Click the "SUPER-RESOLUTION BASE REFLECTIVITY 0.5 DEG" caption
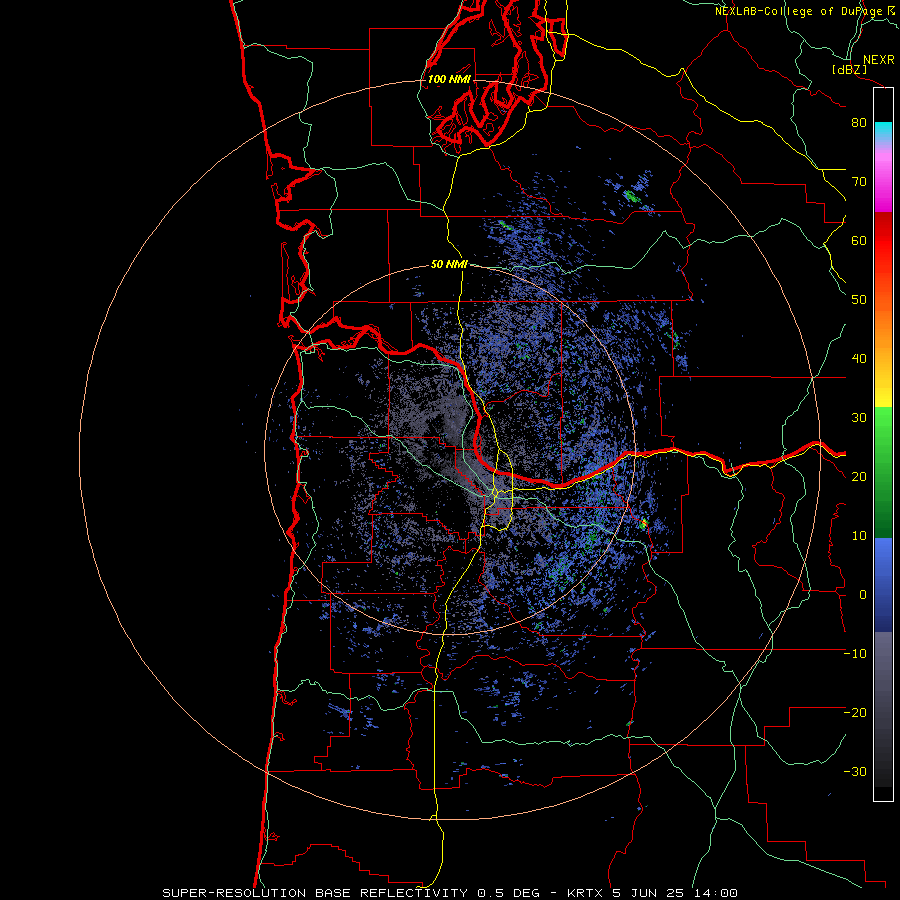Image resolution: width=900 pixels, height=900 pixels. click(x=351, y=893)
